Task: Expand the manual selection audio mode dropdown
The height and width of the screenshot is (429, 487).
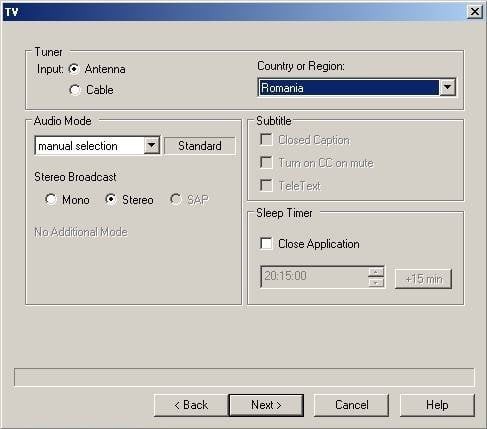Action: pos(151,146)
